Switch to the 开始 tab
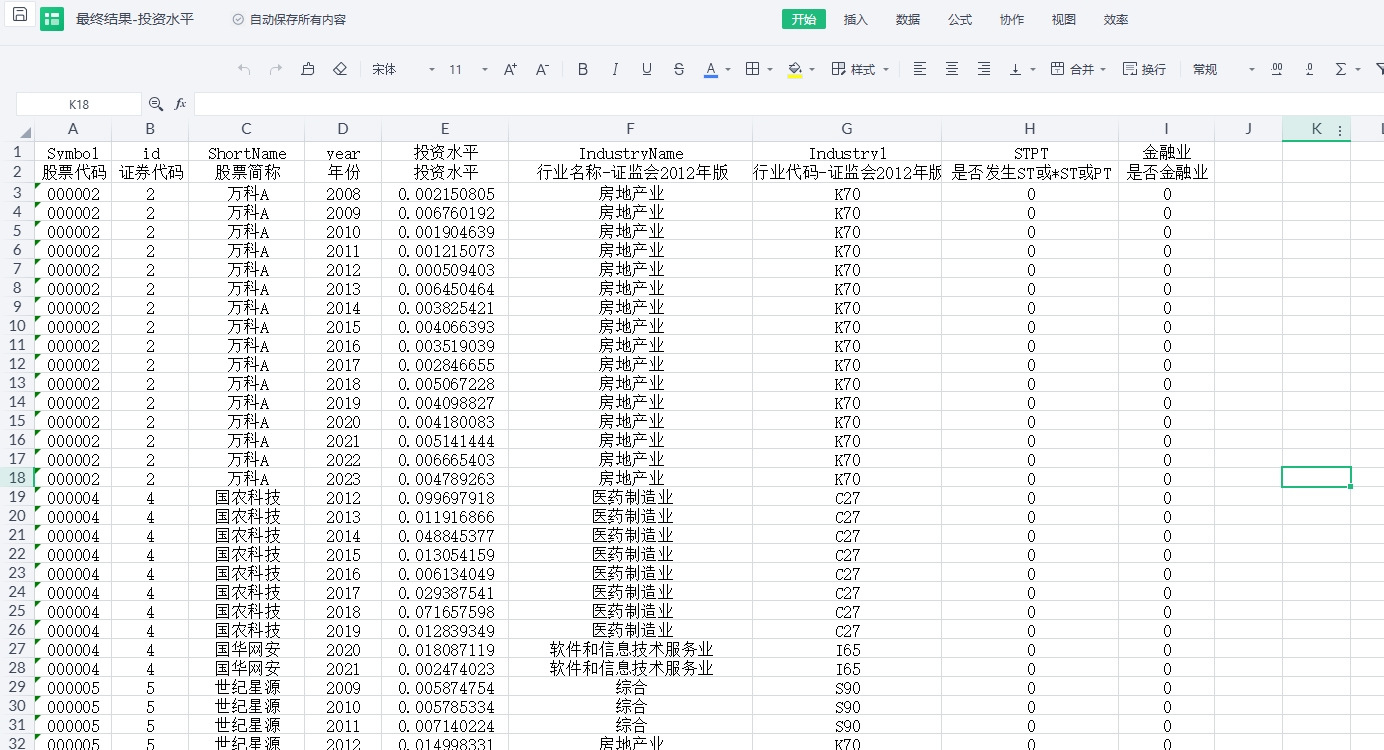 [804, 19]
